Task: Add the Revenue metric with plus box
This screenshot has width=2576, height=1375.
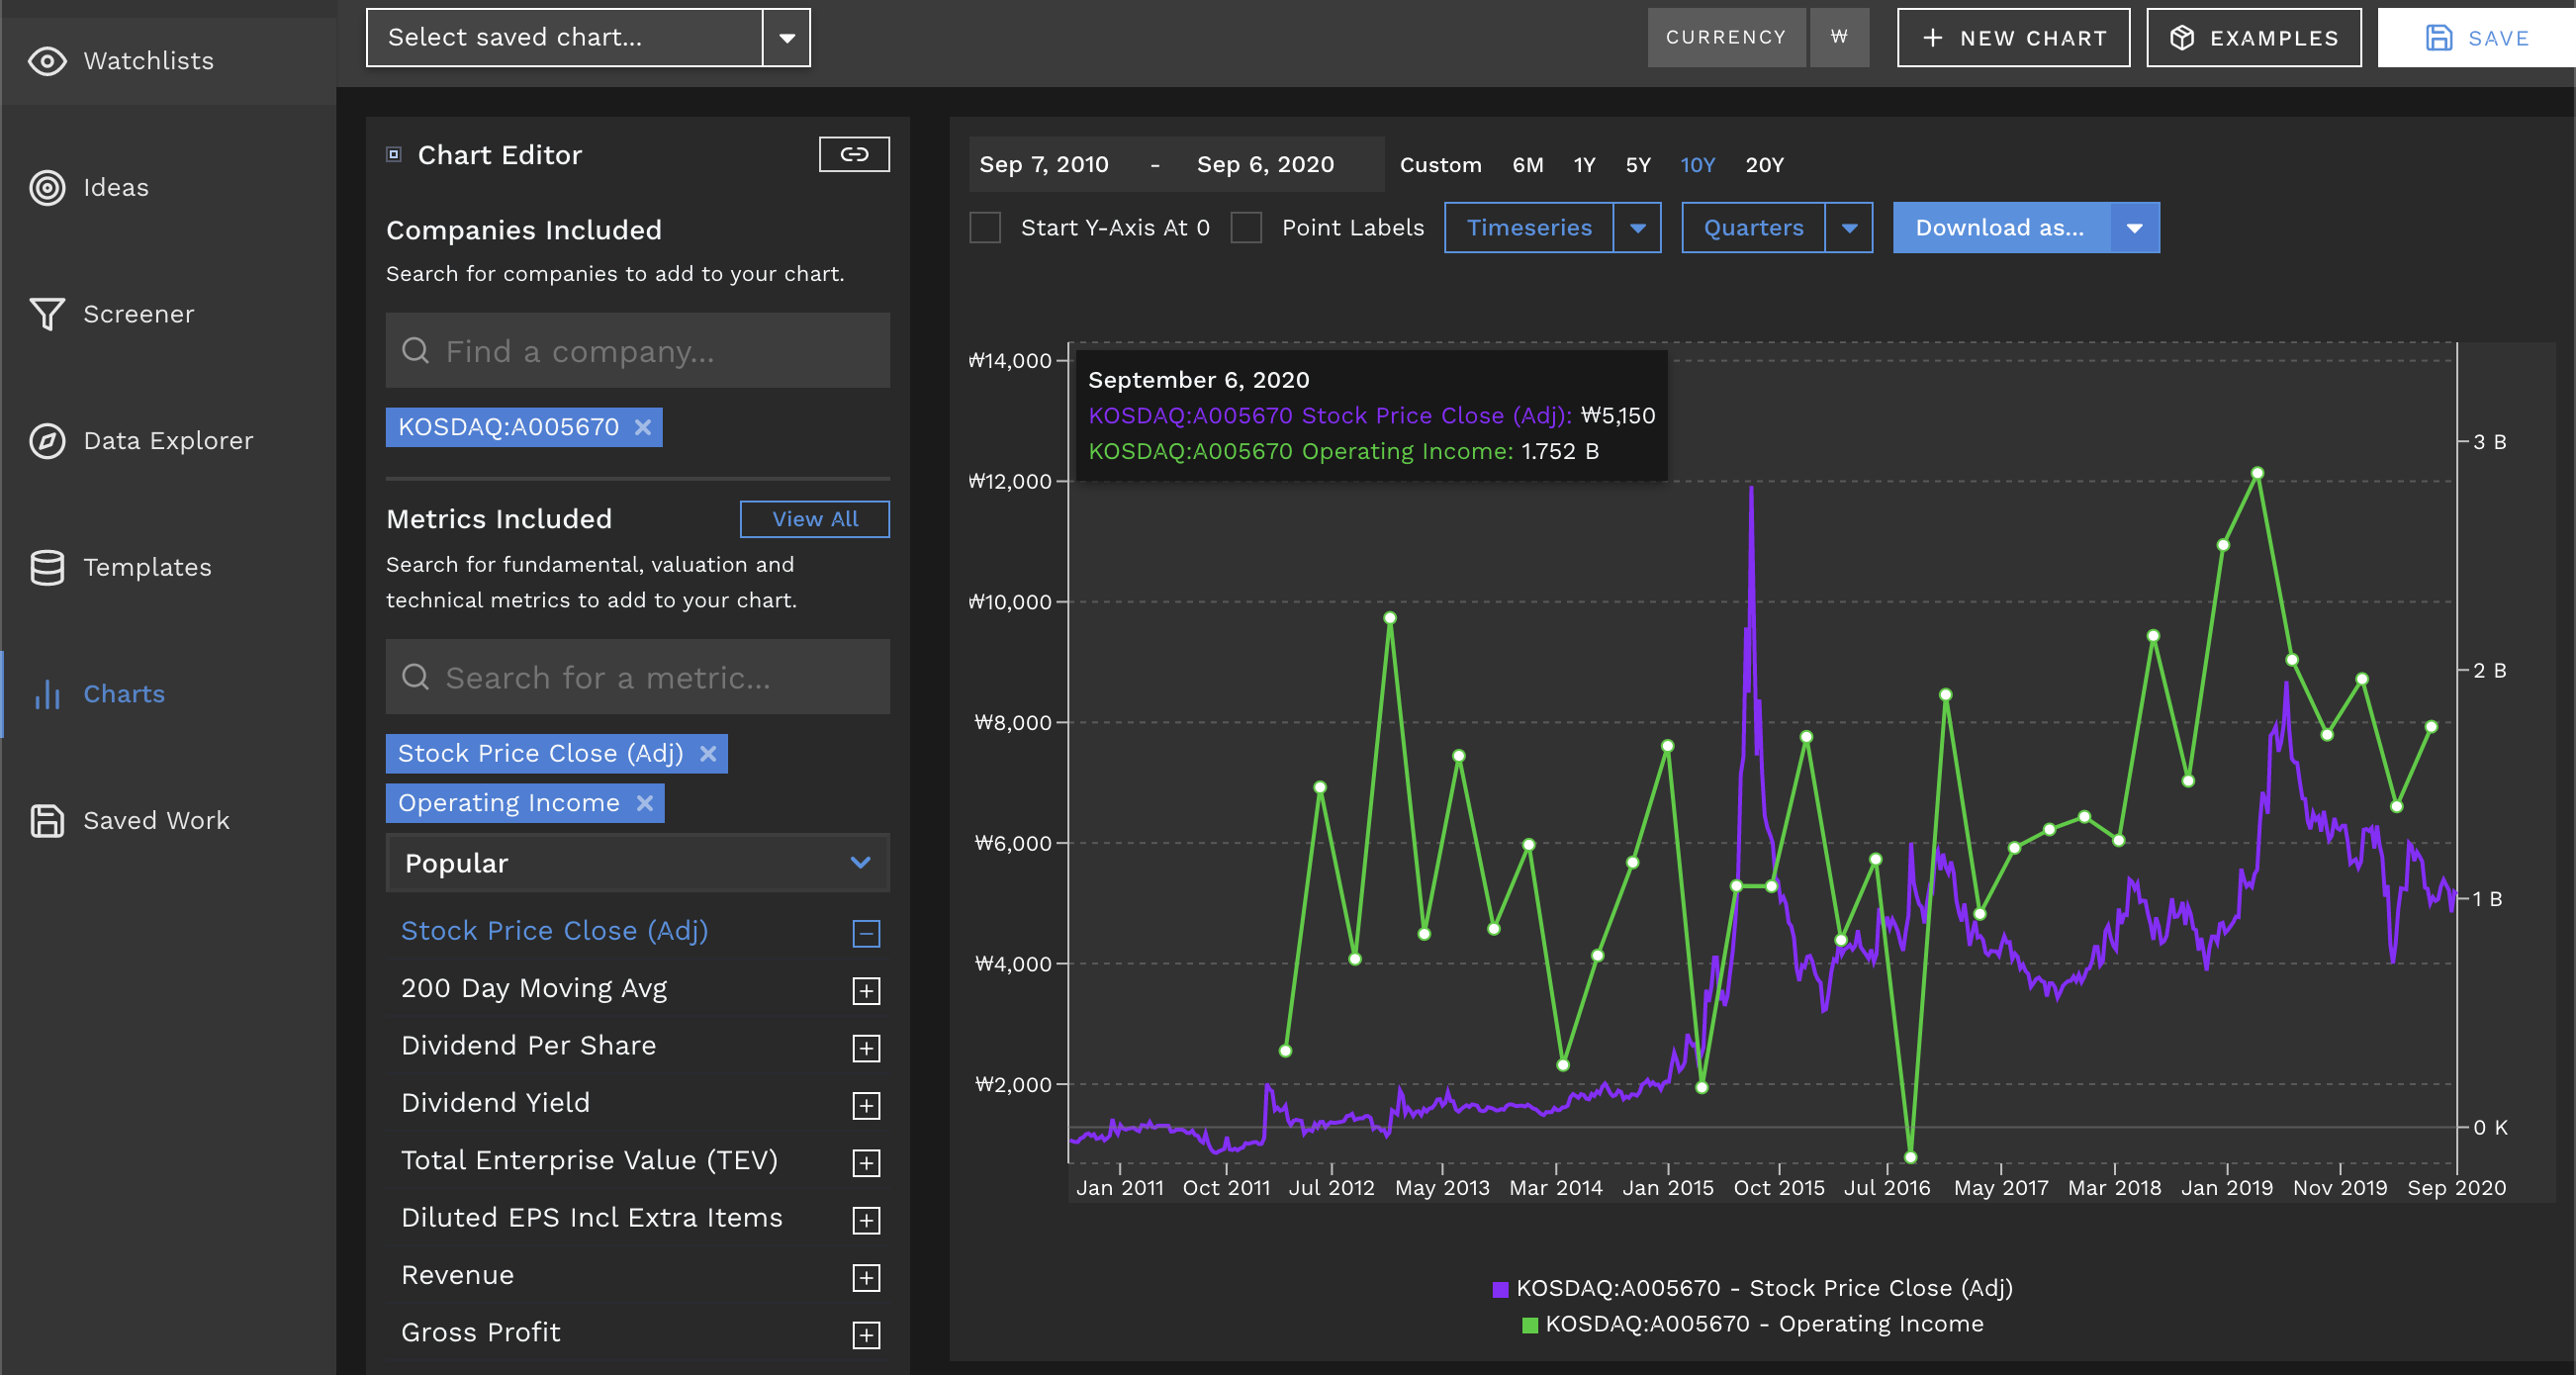Action: (x=866, y=1278)
